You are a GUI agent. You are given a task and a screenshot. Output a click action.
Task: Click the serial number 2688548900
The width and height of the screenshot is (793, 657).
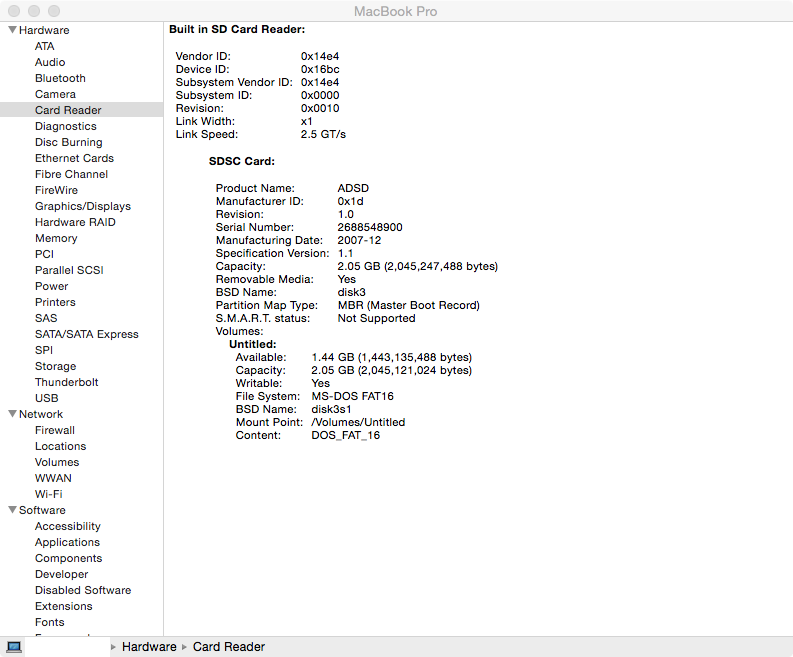point(370,228)
